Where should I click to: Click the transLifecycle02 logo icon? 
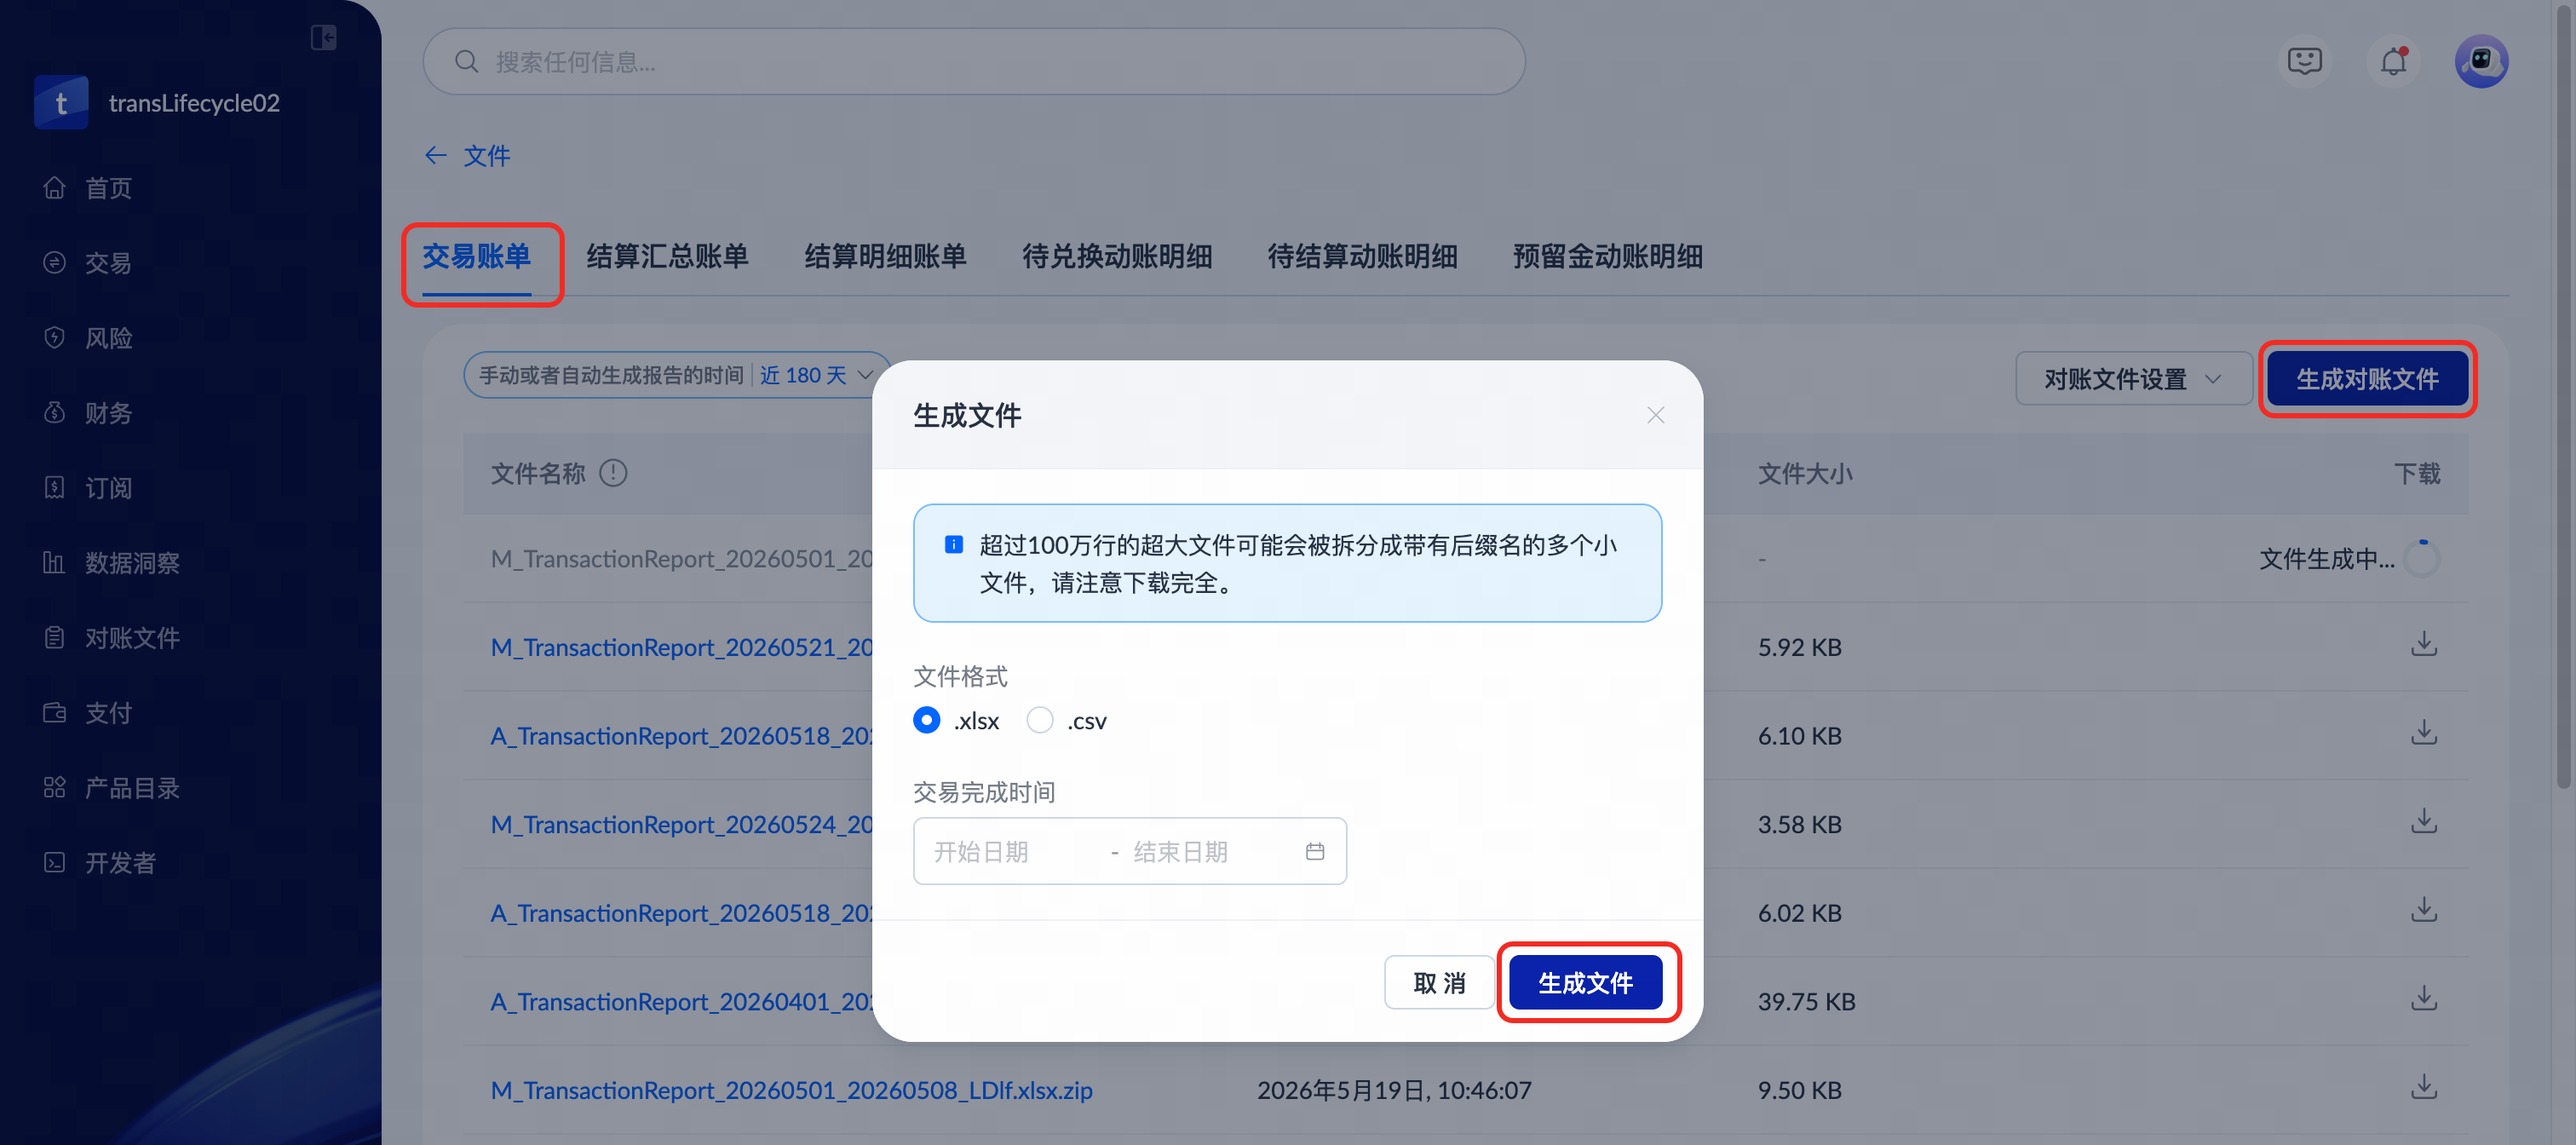pyautogui.click(x=61, y=102)
